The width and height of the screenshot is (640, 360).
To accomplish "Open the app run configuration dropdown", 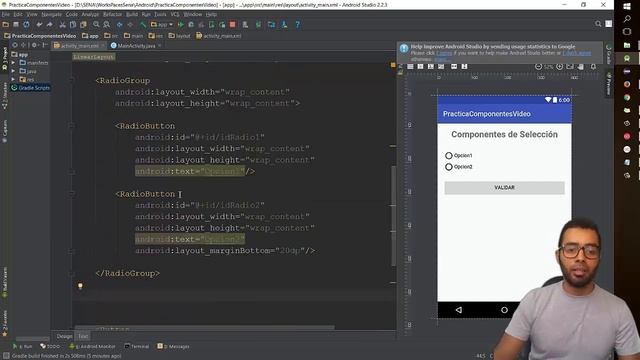I will tap(162, 24).
